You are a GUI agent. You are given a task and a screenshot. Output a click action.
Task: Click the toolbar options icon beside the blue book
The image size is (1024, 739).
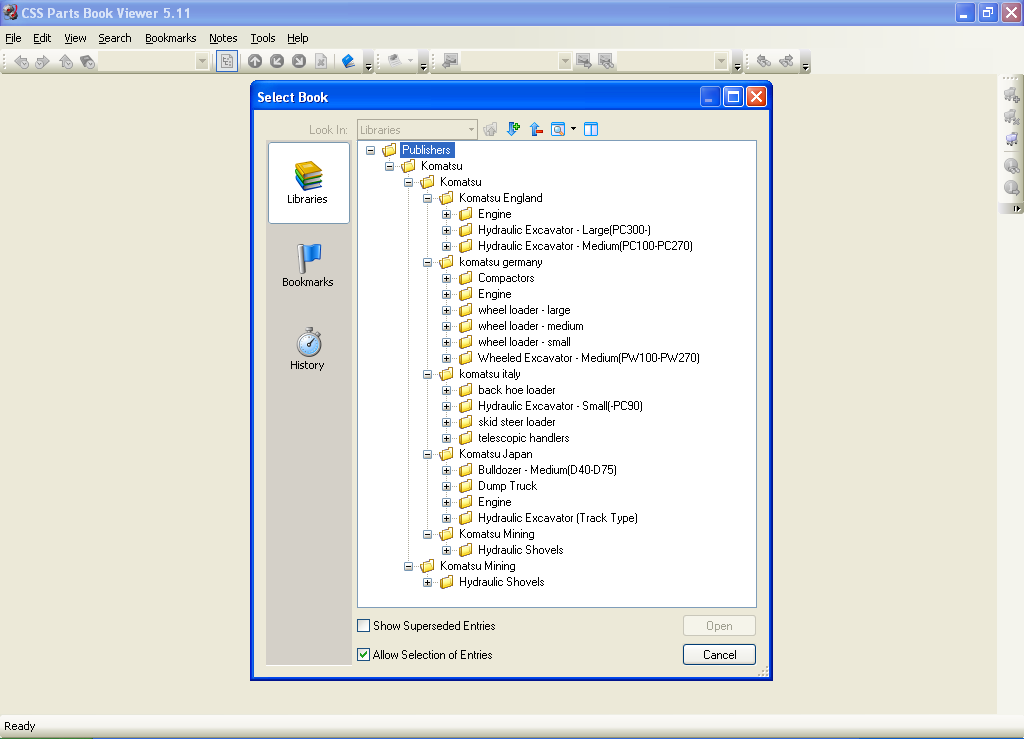(368, 64)
